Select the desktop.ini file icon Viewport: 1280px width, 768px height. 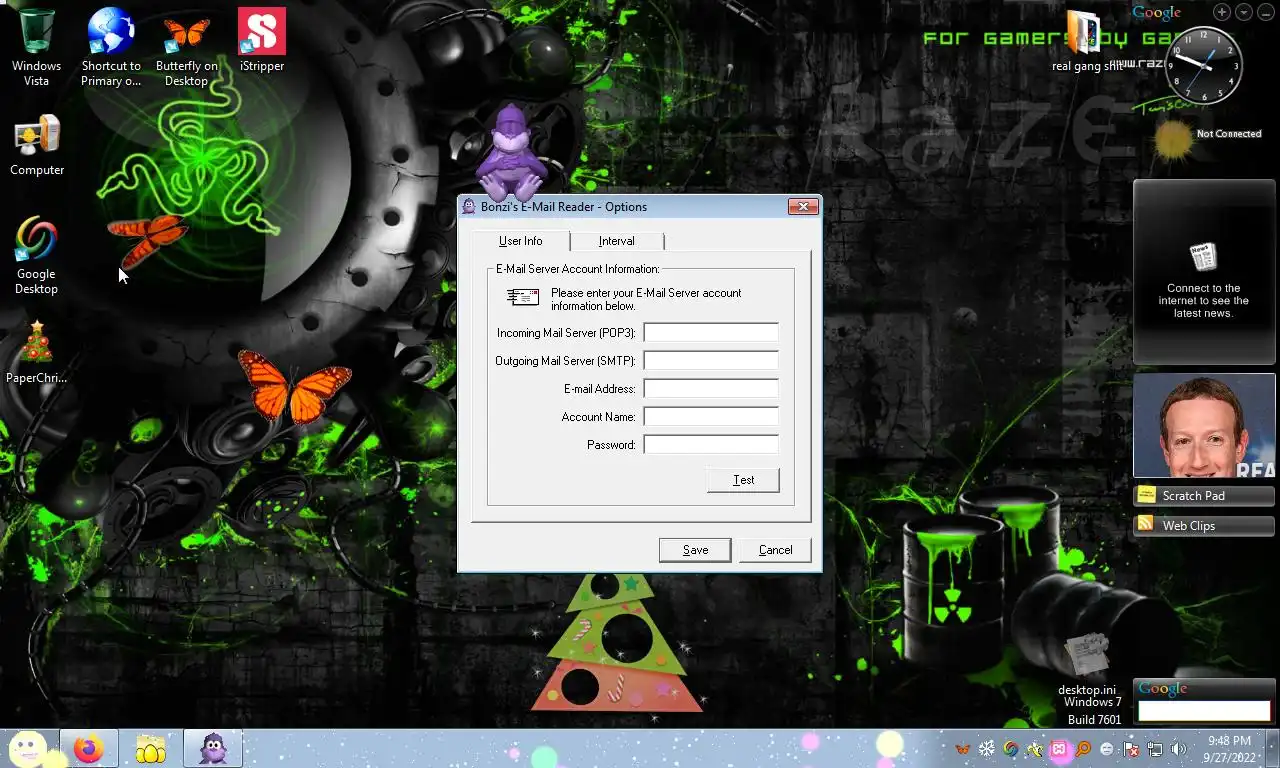point(1087,665)
